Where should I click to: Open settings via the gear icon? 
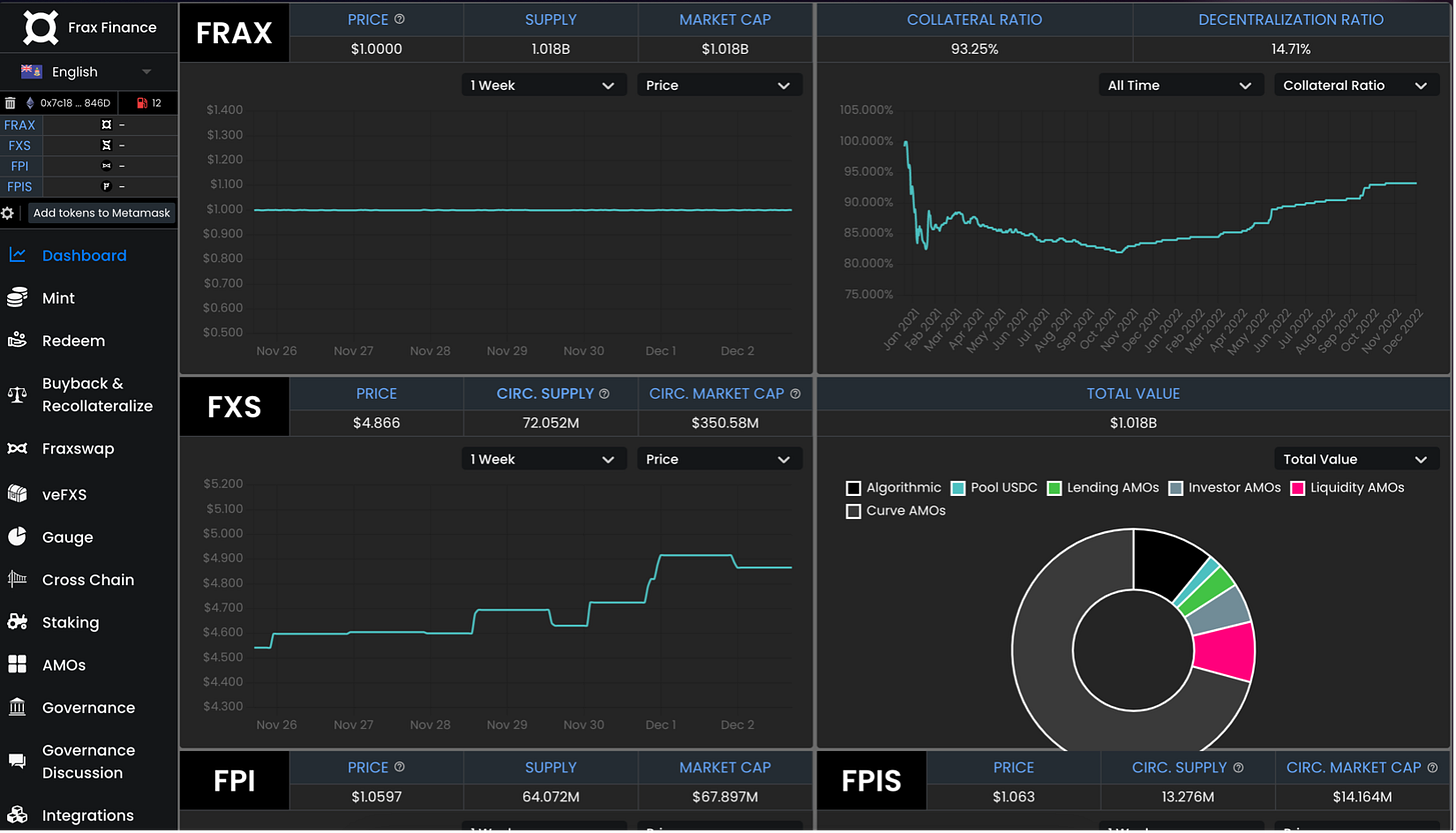[8, 213]
